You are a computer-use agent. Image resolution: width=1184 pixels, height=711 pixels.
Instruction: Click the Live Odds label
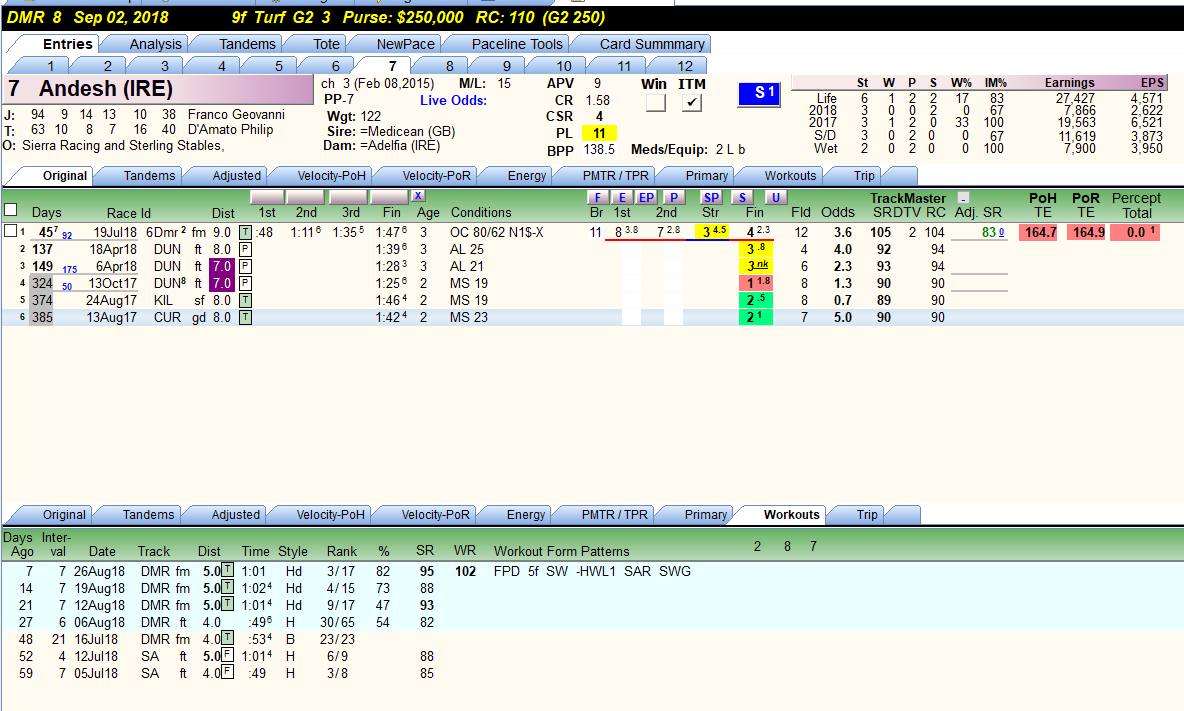coord(454,100)
